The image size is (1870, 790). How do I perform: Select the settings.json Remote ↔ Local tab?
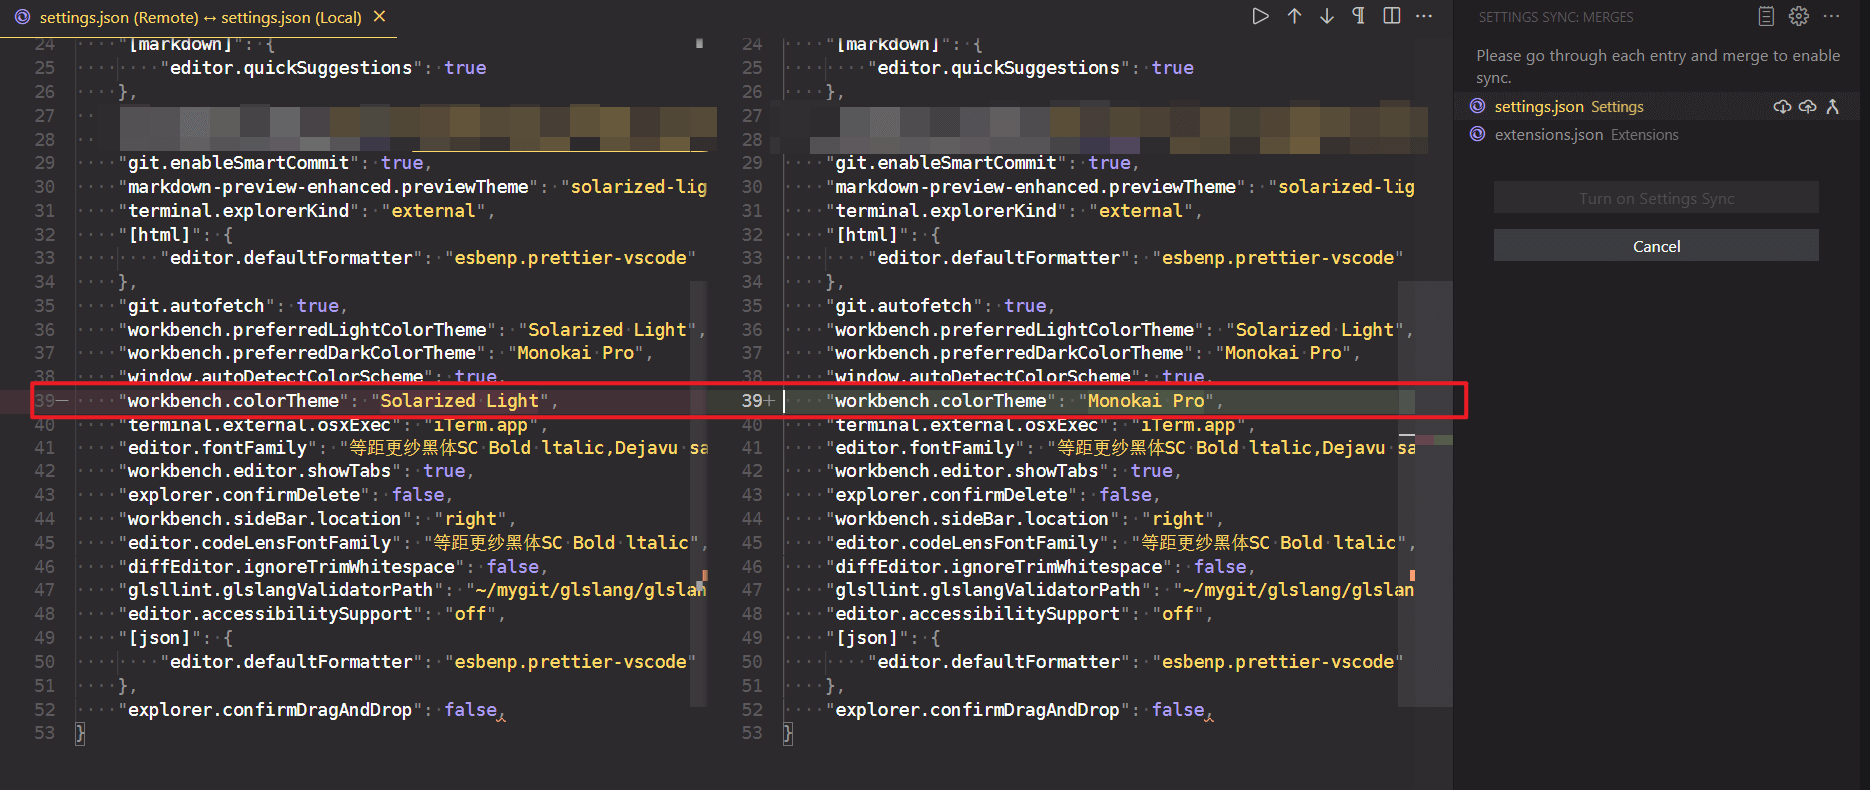click(200, 17)
